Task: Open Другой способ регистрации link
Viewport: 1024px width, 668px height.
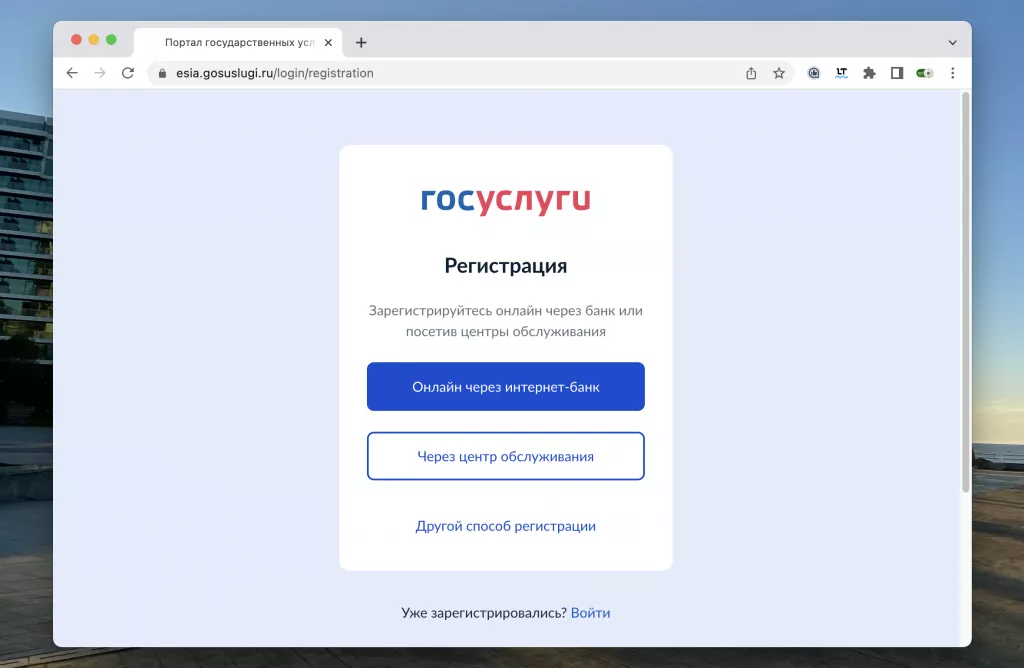Action: coord(505,525)
